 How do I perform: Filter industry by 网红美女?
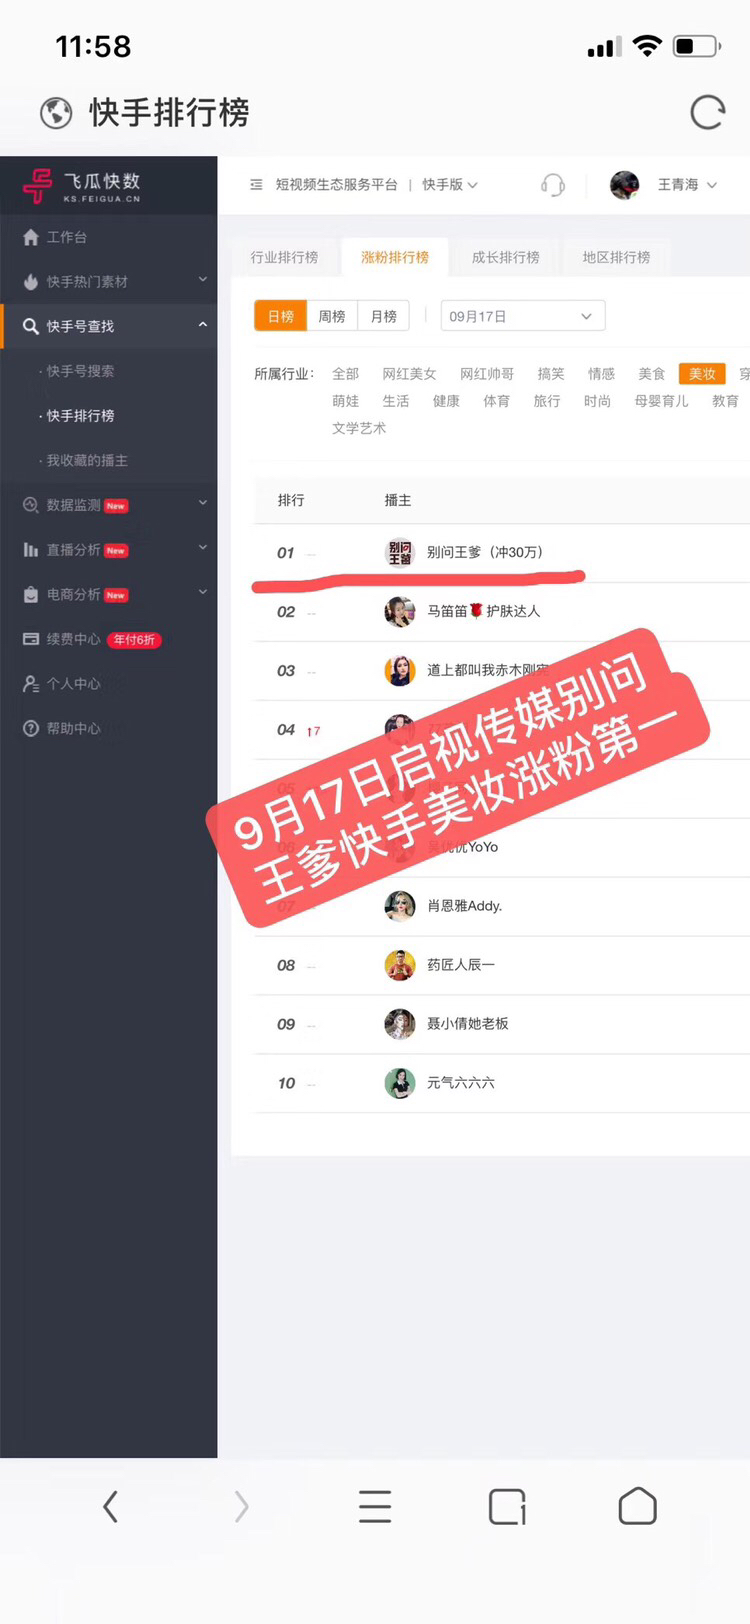pos(409,374)
